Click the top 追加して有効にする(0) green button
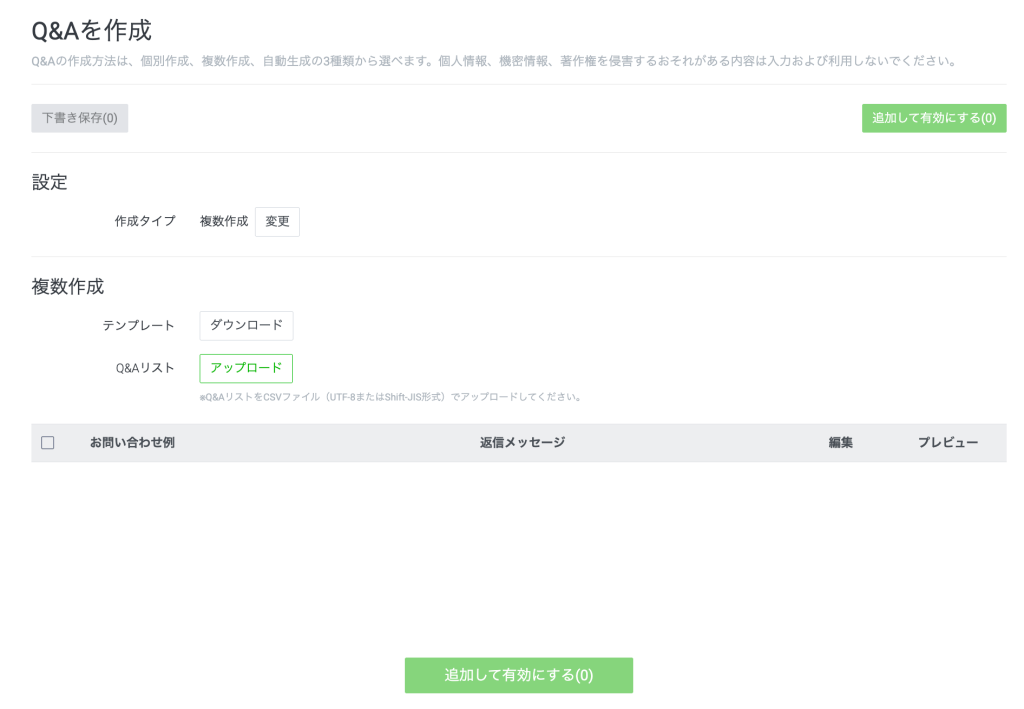Screen dimensions: 1024x709 [934, 118]
